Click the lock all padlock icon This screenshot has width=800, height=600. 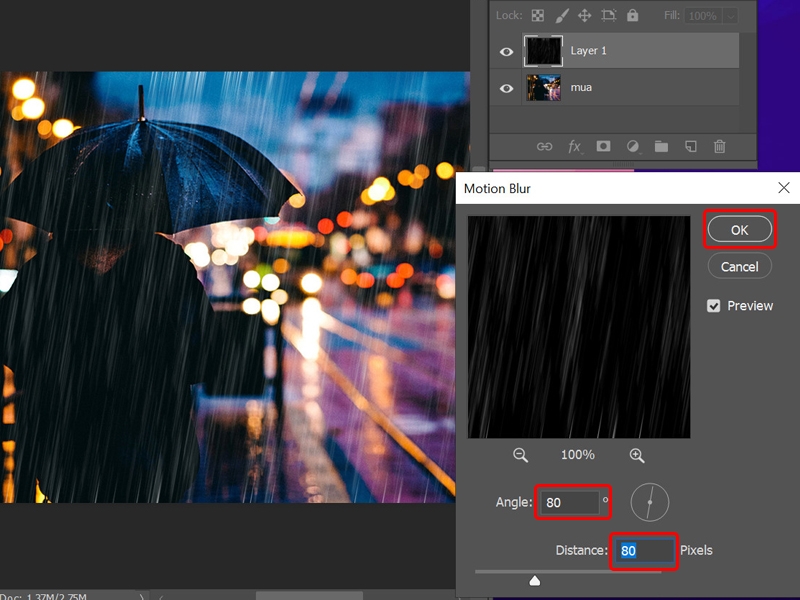(x=632, y=16)
